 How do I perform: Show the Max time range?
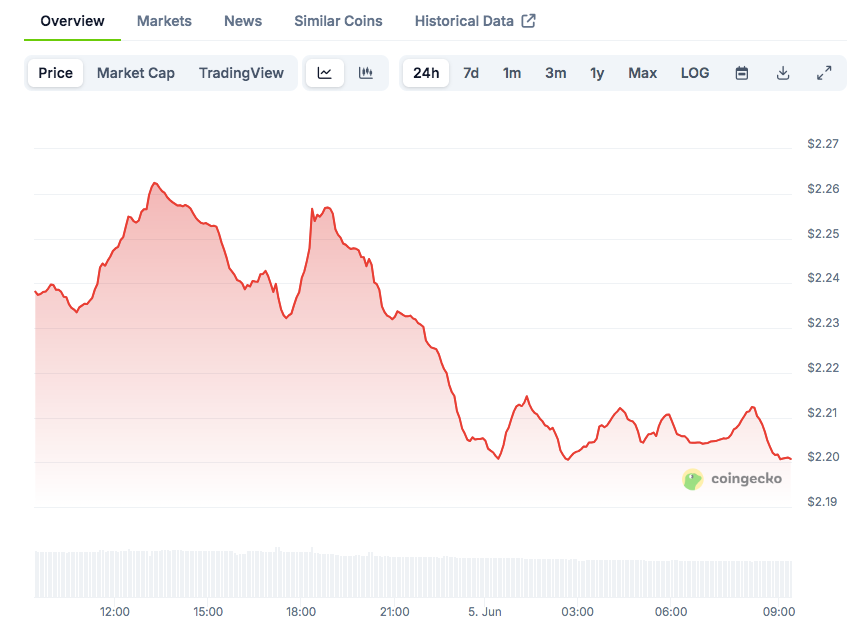click(x=643, y=73)
